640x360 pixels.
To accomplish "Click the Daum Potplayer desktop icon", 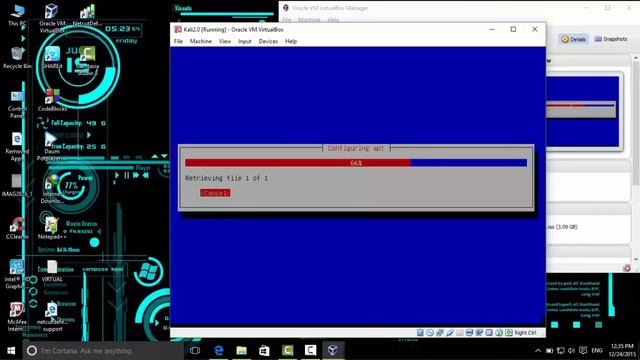I will tap(51, 147).
